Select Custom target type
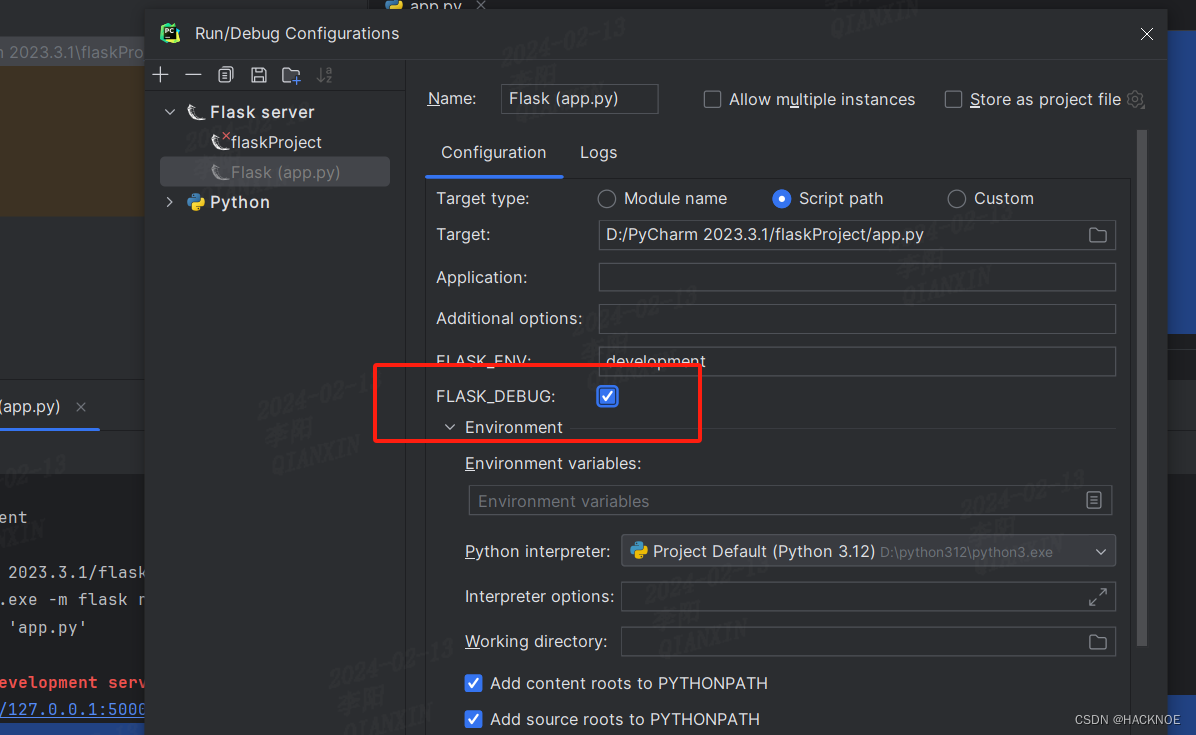This screenshot has height=735, width=1196. 956,199
